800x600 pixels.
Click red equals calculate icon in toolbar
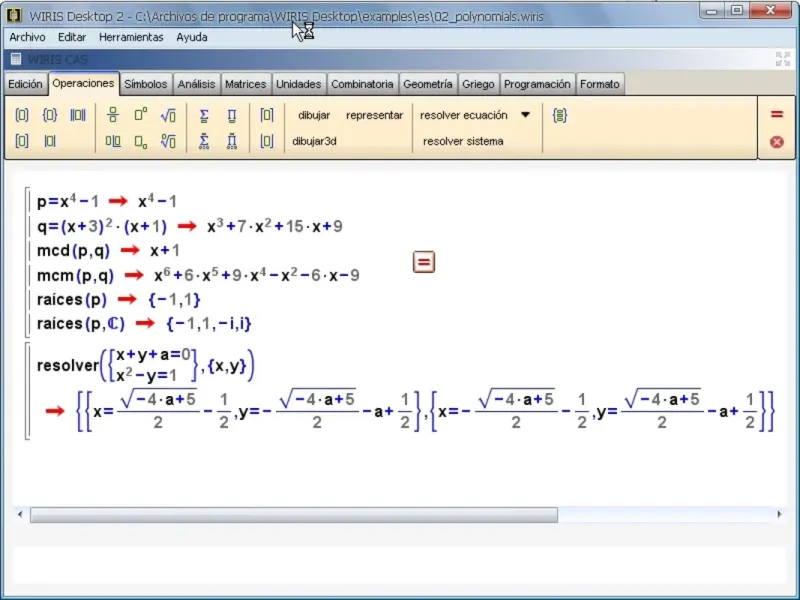[x=777, y=114]
